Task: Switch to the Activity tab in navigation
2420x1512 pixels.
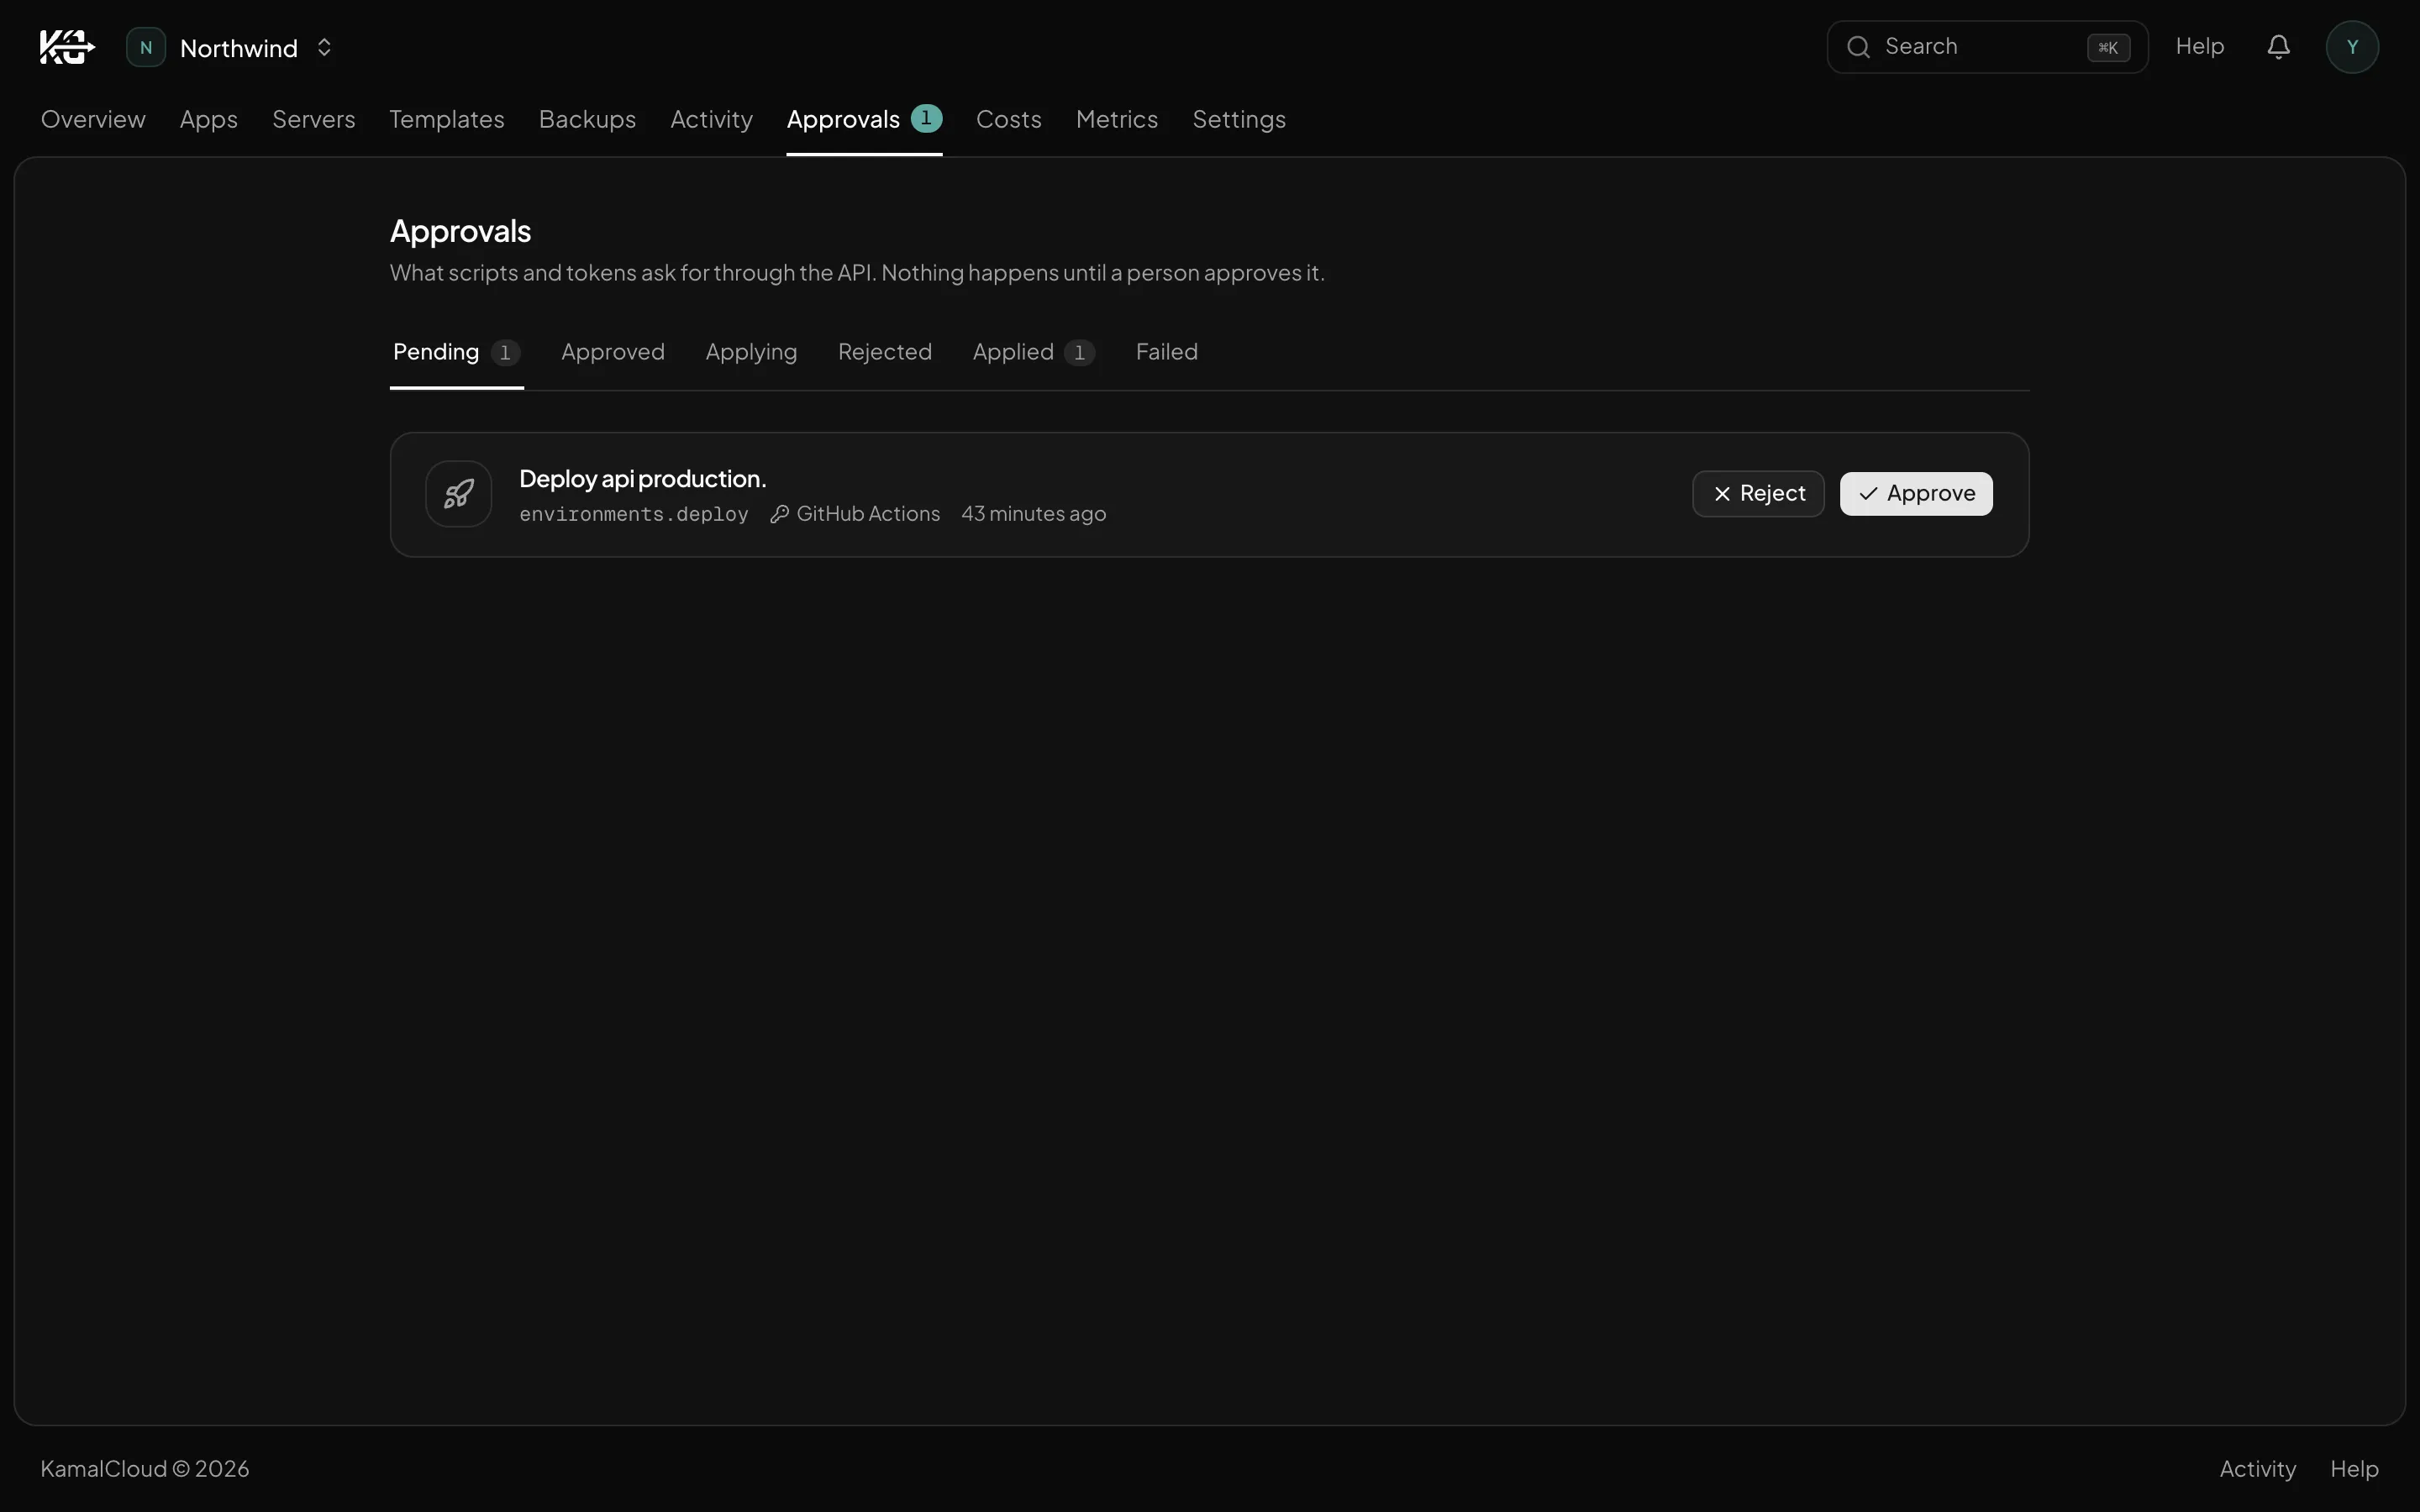Action: [x=711, y=119]
